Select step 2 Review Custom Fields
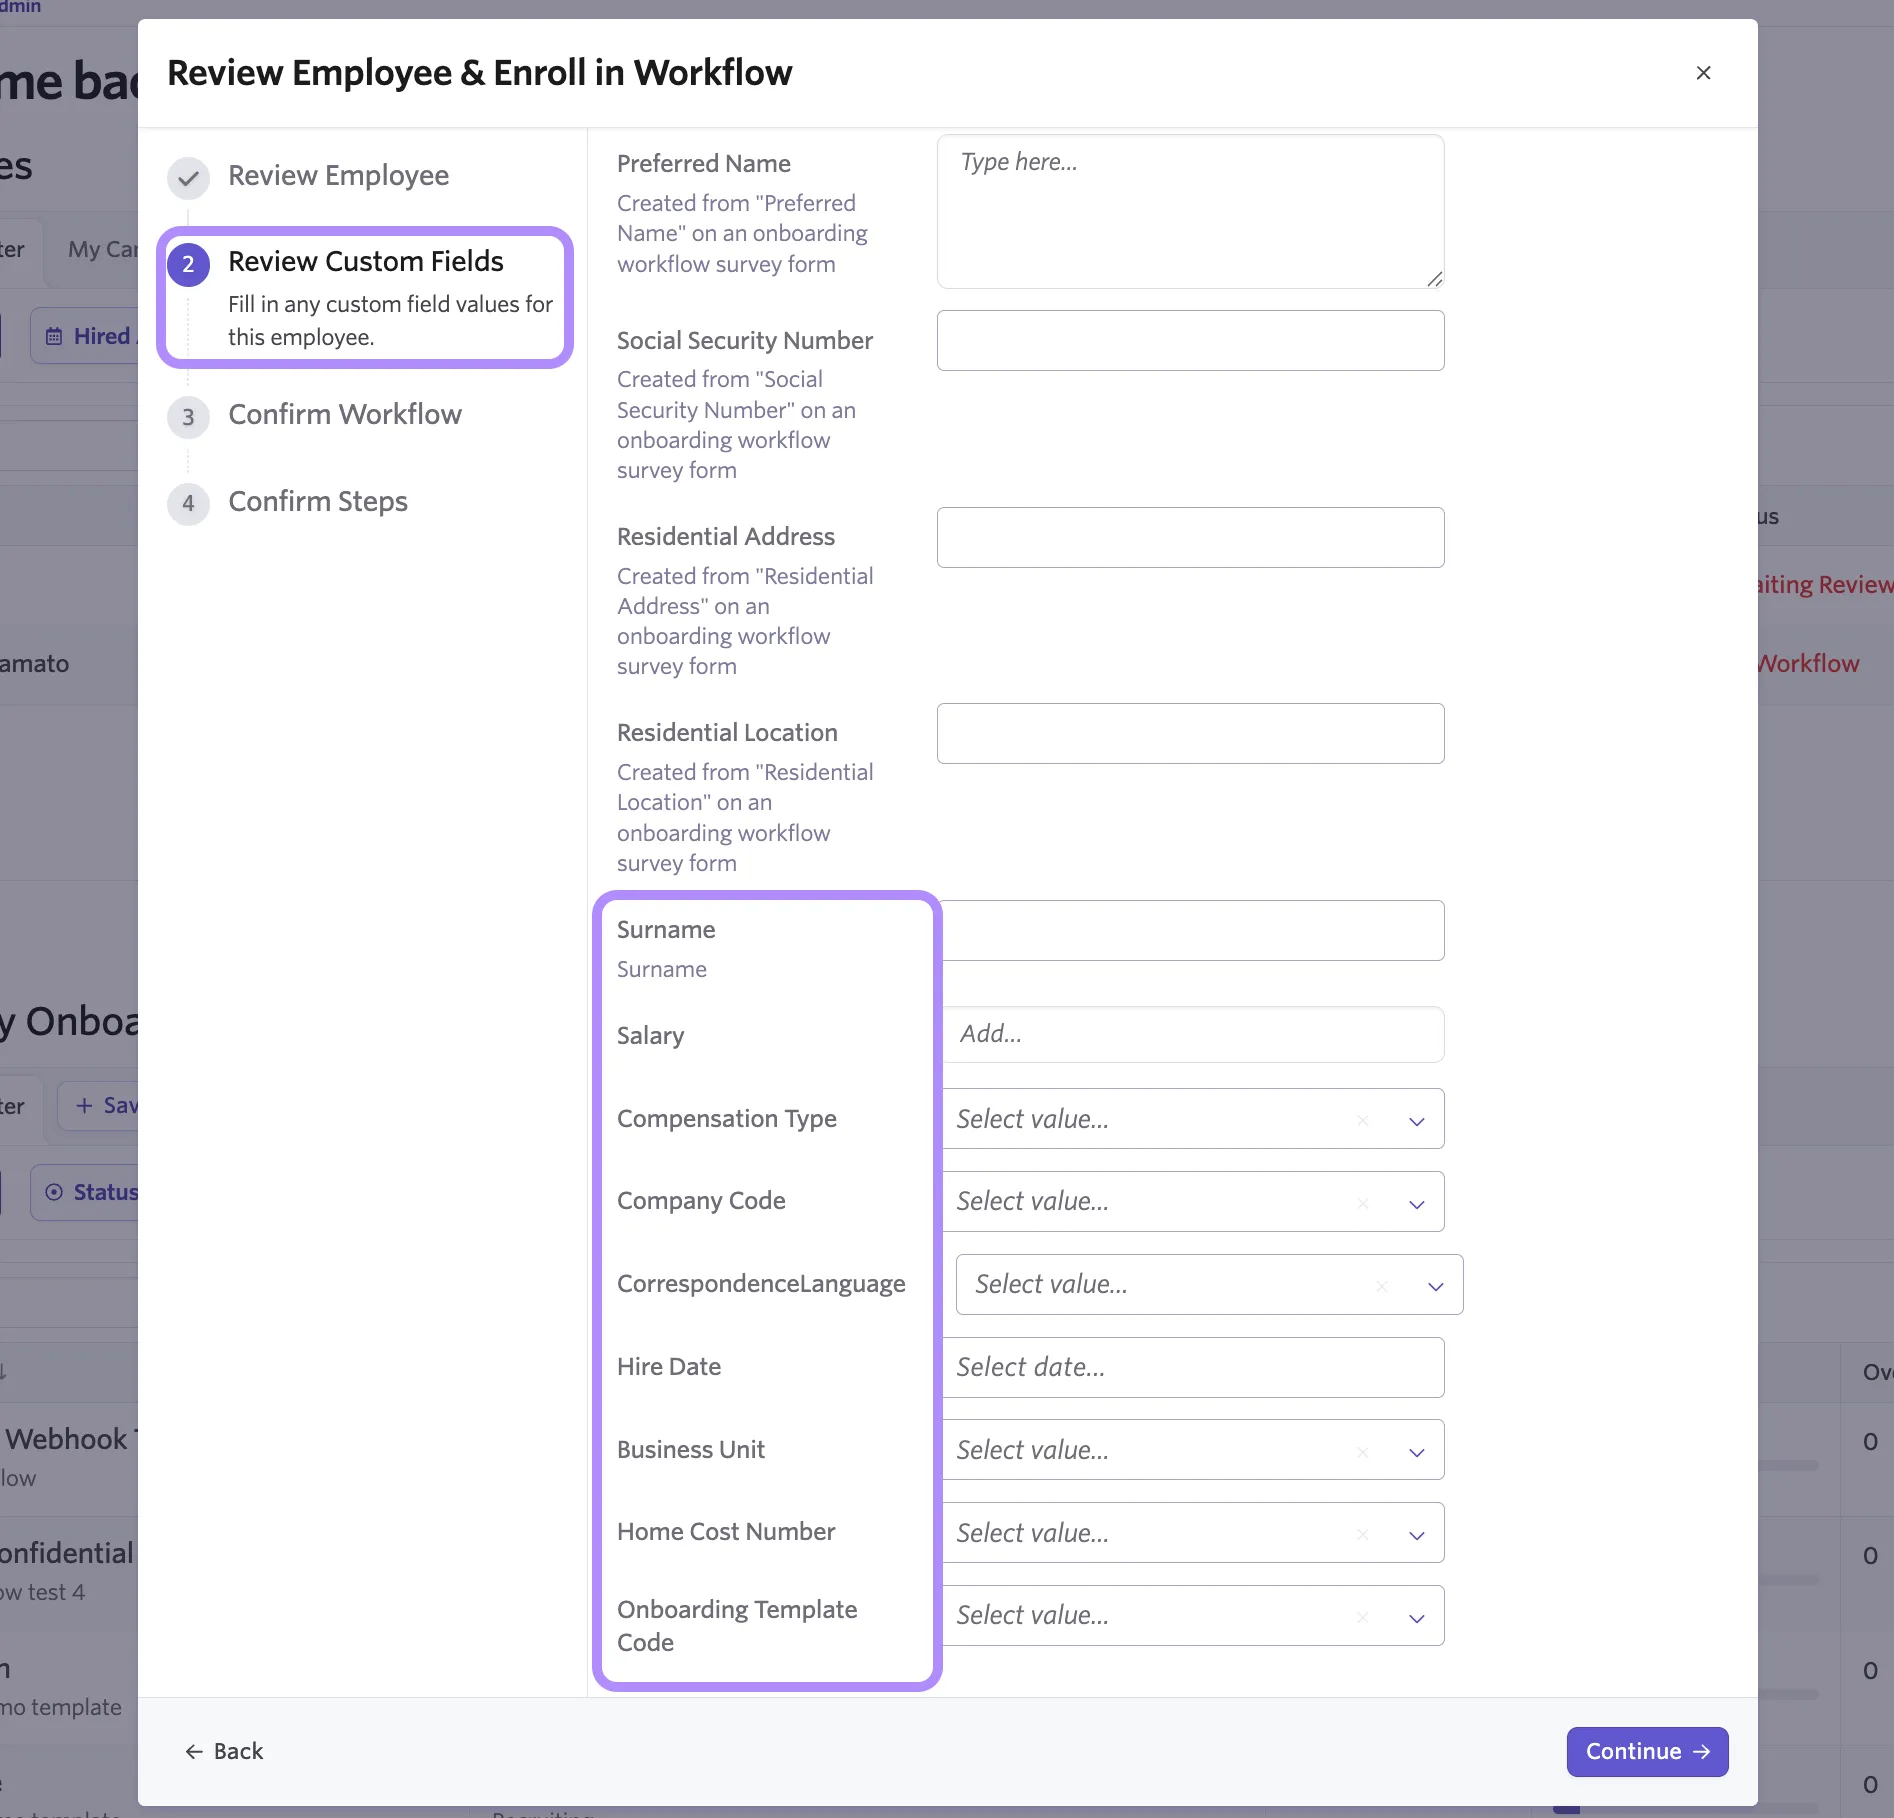This screenshot has width=1894, height=1818. click(365, 297)
